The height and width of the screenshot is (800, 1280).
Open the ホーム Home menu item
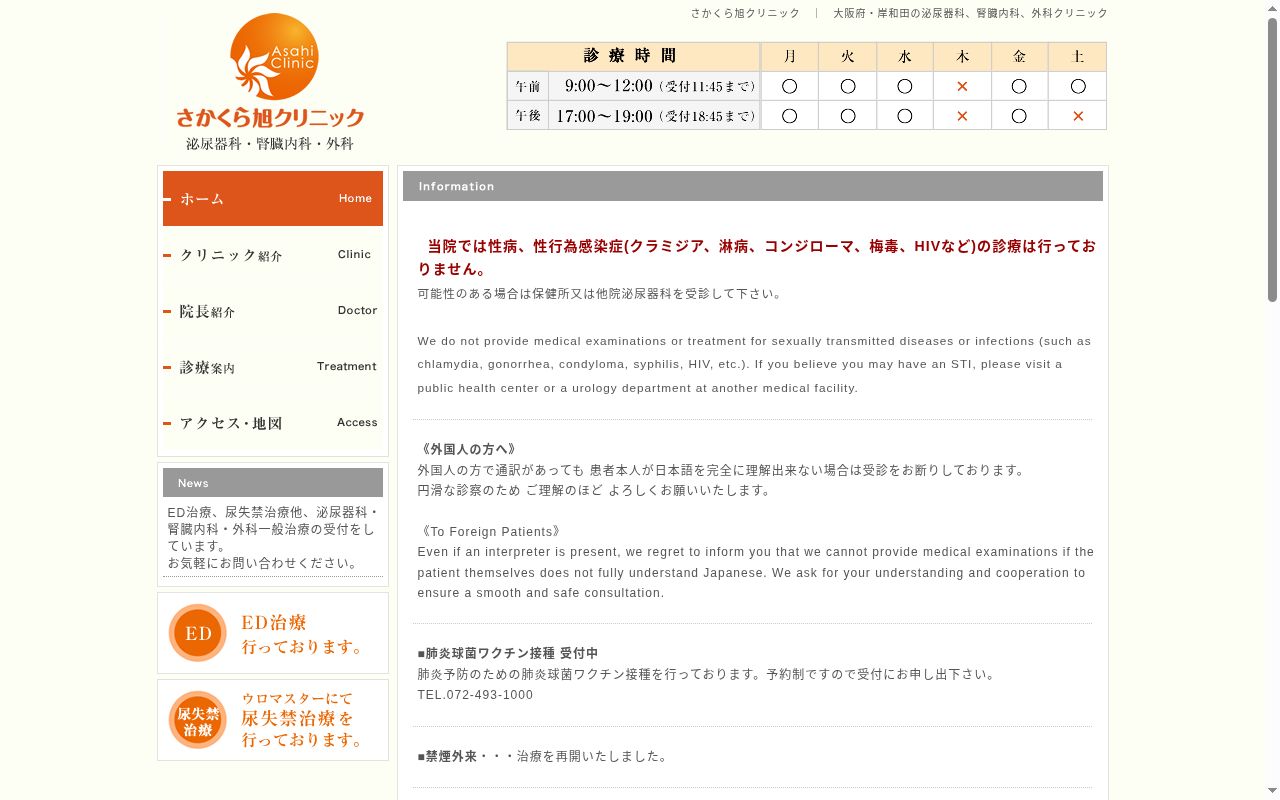coord(273,198)
